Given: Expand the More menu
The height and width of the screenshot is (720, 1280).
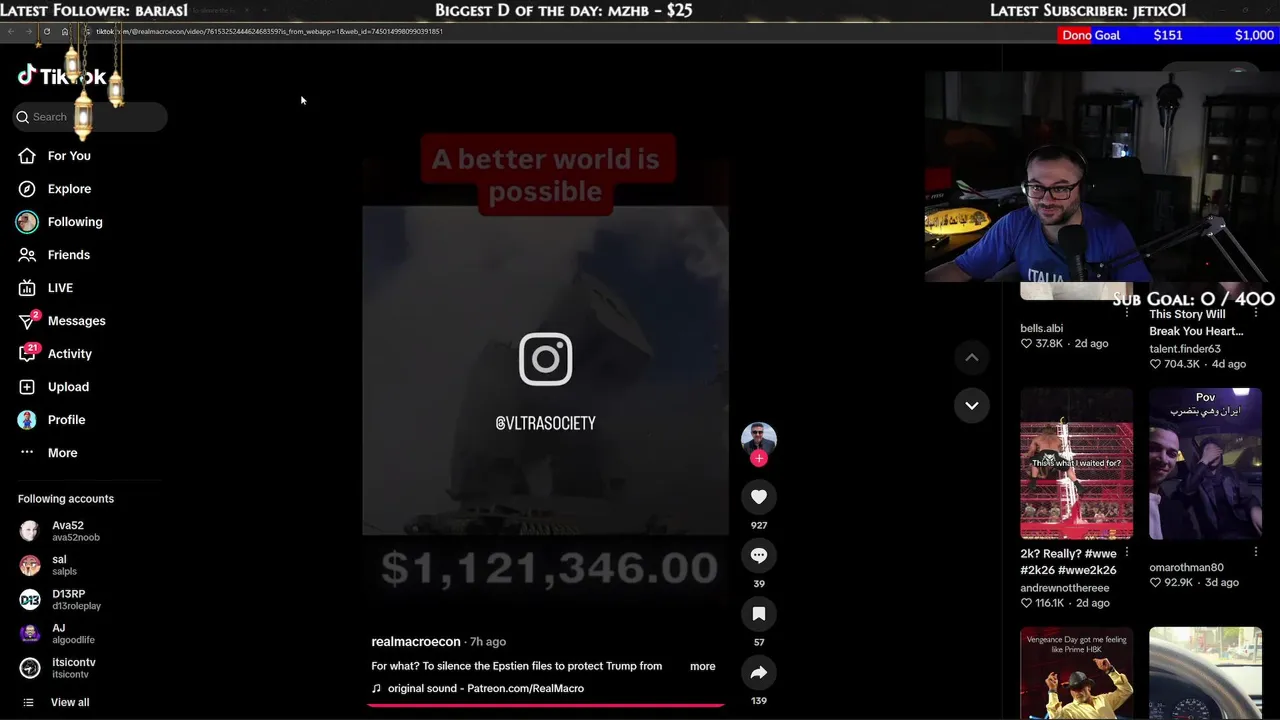Looking at the screenshot, I should [48, 453].
